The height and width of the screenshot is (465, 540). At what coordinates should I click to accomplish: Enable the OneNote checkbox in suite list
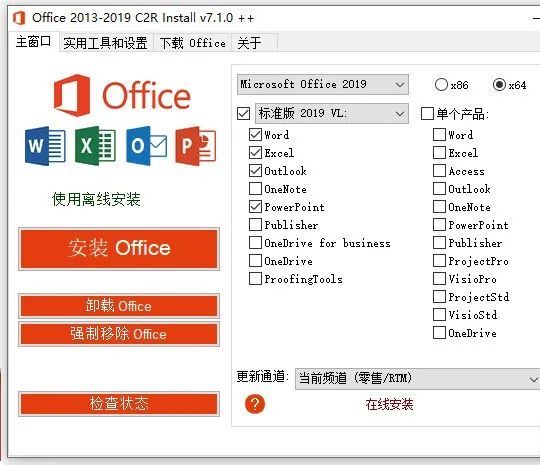click(x=255, y=189)
